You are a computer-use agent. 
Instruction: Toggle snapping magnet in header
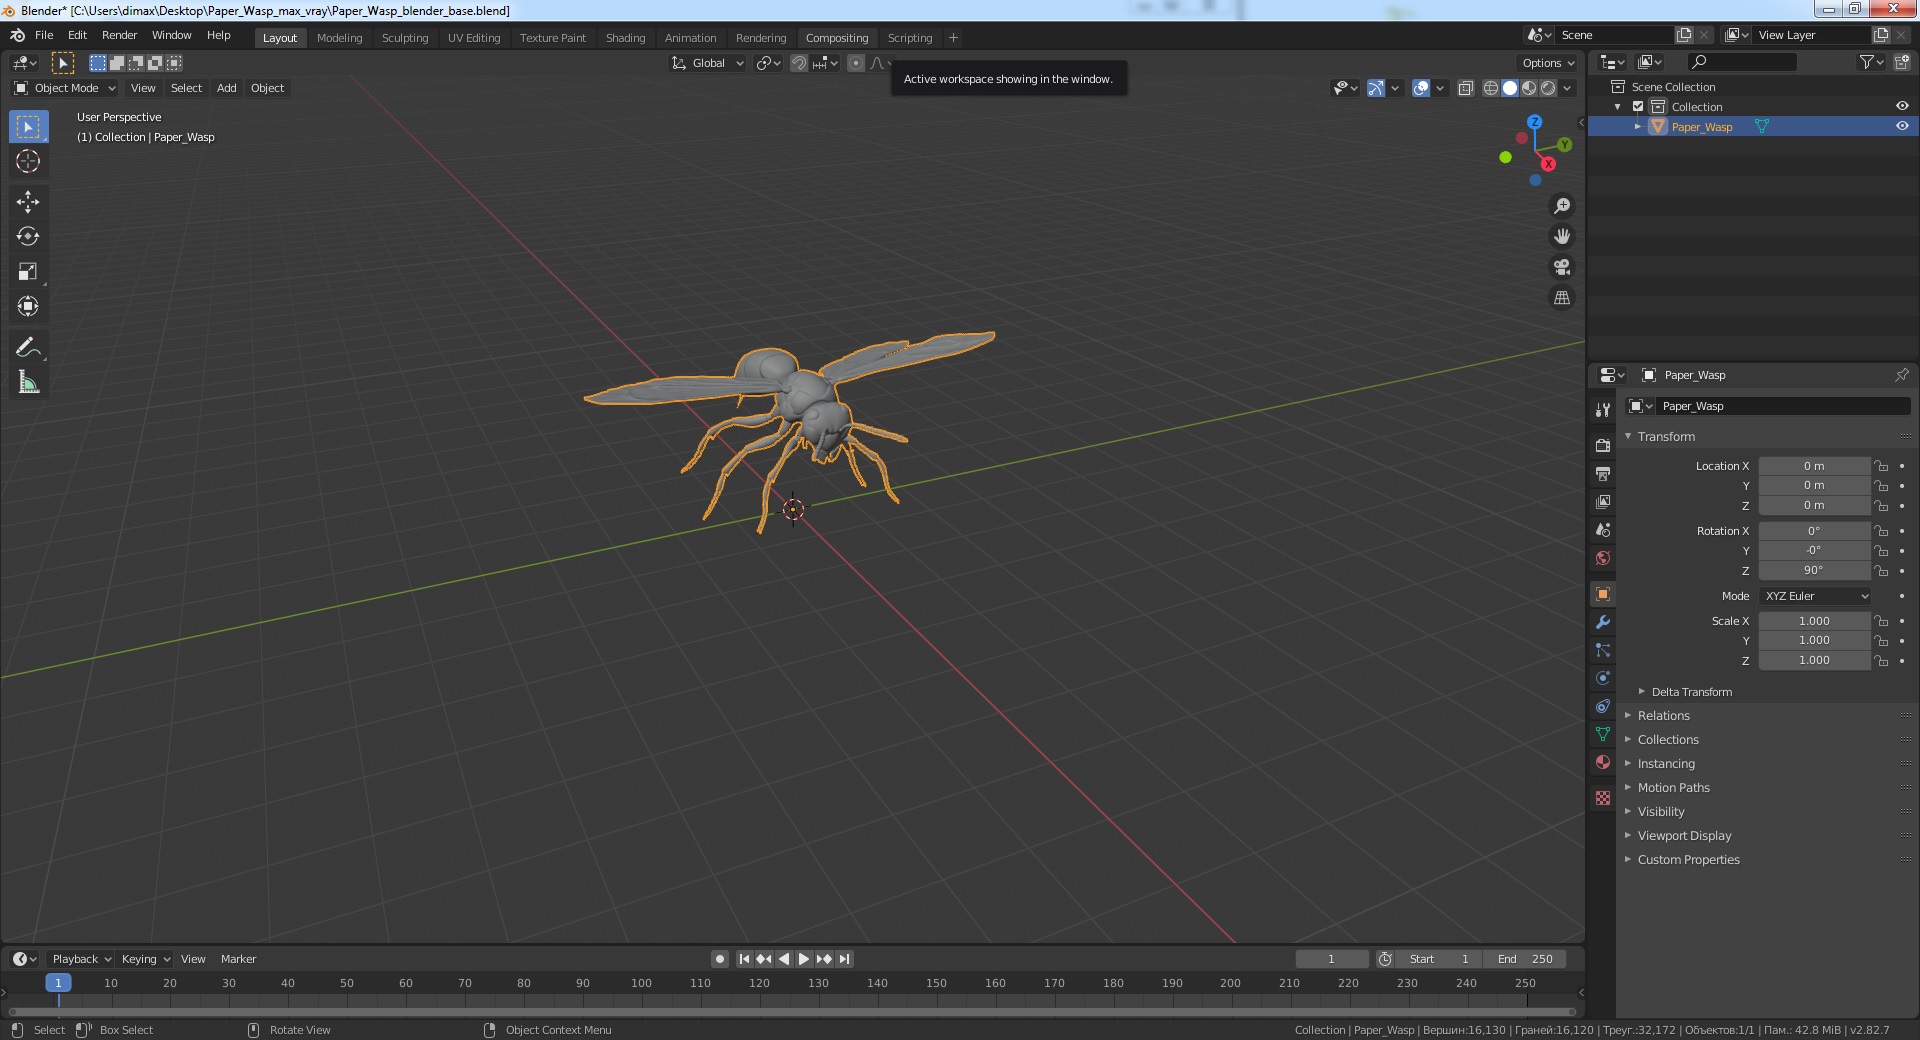[x=799, y=63]
